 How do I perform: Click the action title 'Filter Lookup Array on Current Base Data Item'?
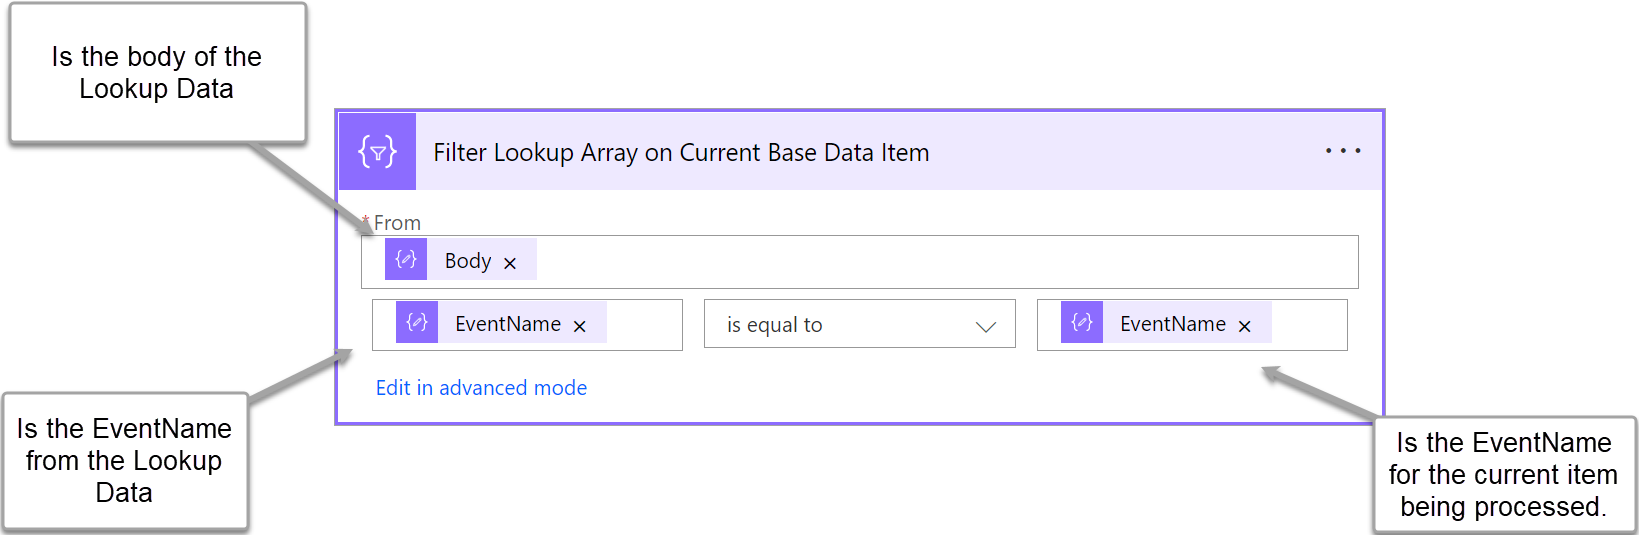click(681, 152)
